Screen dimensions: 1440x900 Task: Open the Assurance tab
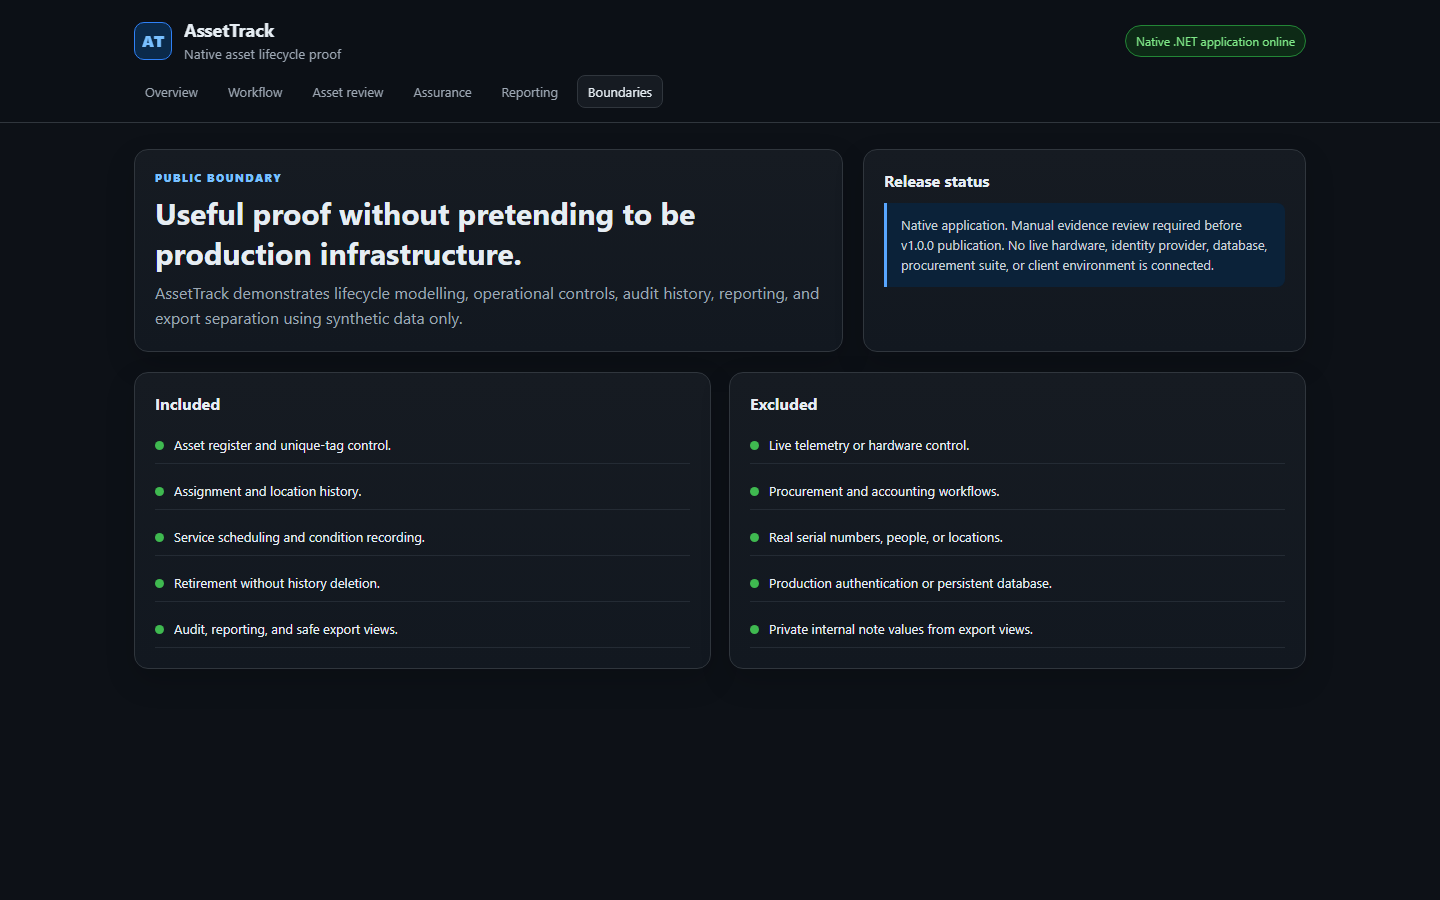coord(442,92)
